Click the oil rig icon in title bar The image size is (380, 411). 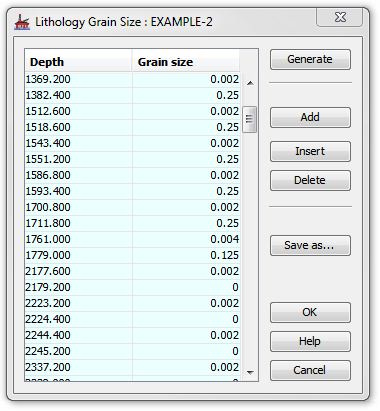[x=22, y=22]
